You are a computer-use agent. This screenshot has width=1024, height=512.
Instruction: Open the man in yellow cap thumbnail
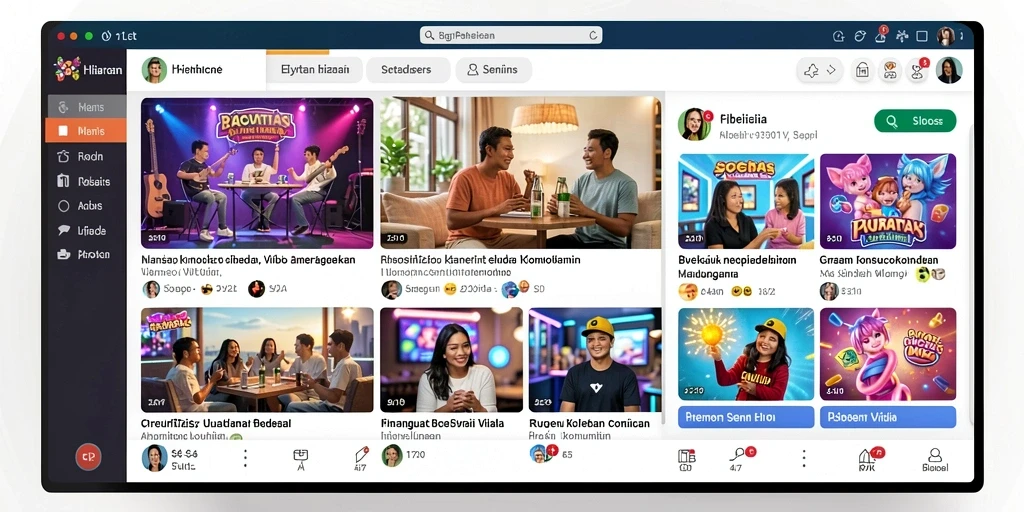click(595, 360)
